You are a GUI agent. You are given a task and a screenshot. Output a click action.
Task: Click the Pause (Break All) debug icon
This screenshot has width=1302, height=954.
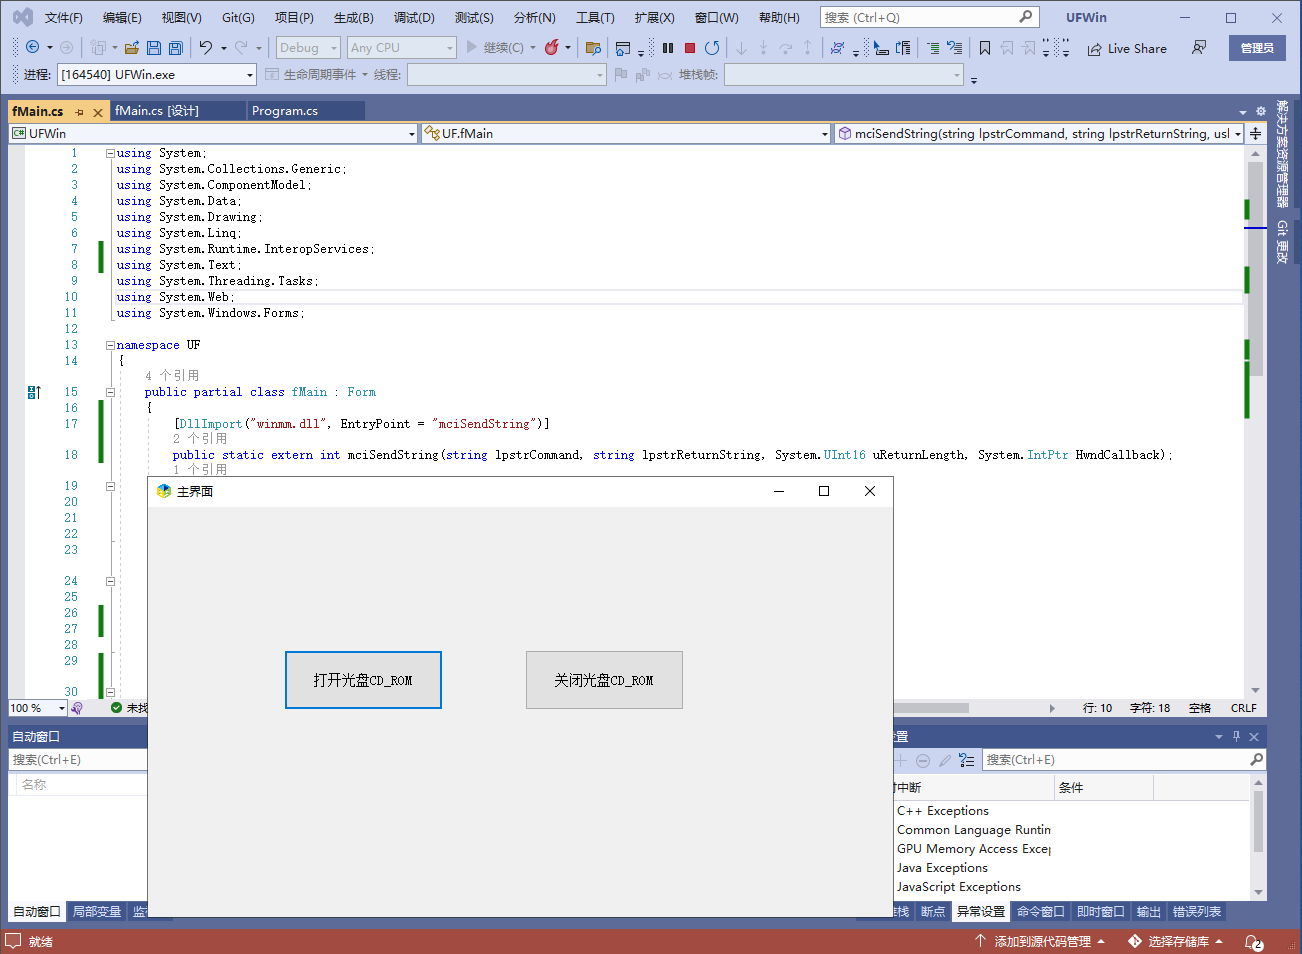[x=668, y=47]
